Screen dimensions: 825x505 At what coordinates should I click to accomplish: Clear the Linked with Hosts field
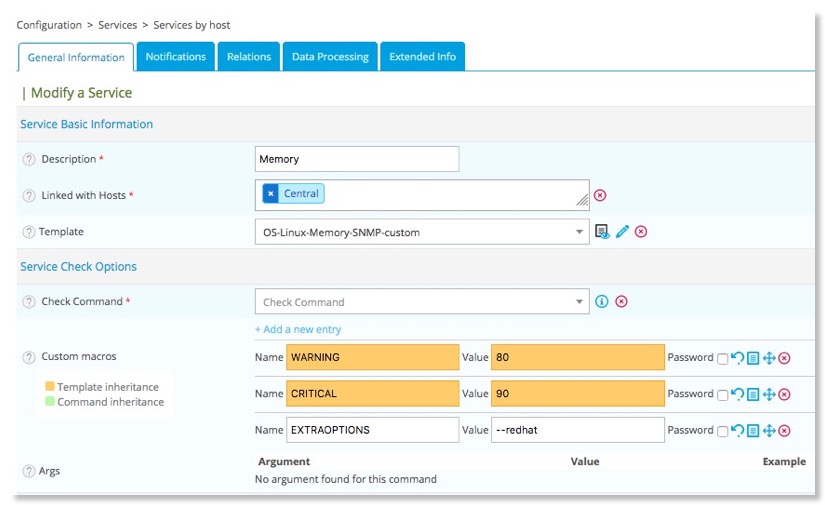pyautogui.click(x=600, y=196)
